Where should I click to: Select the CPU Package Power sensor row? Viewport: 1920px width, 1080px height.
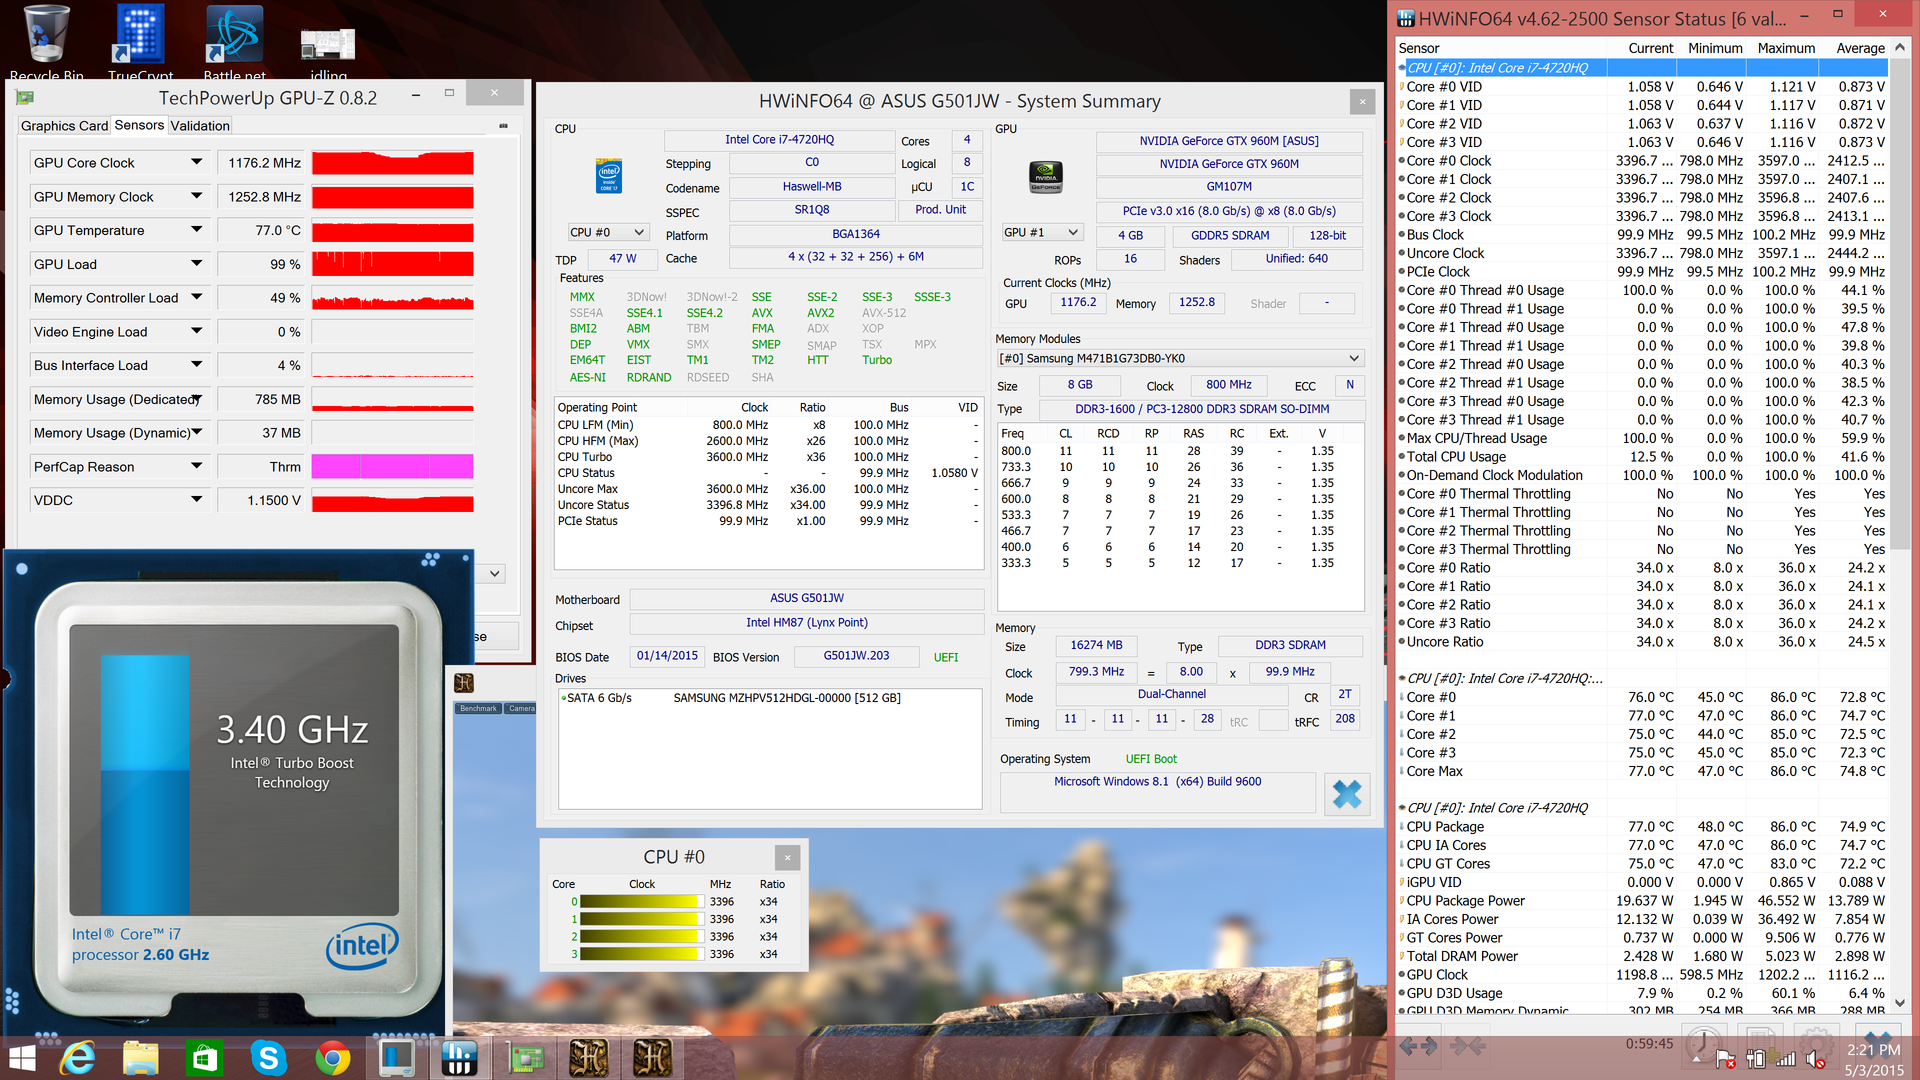coord(1642,901)
